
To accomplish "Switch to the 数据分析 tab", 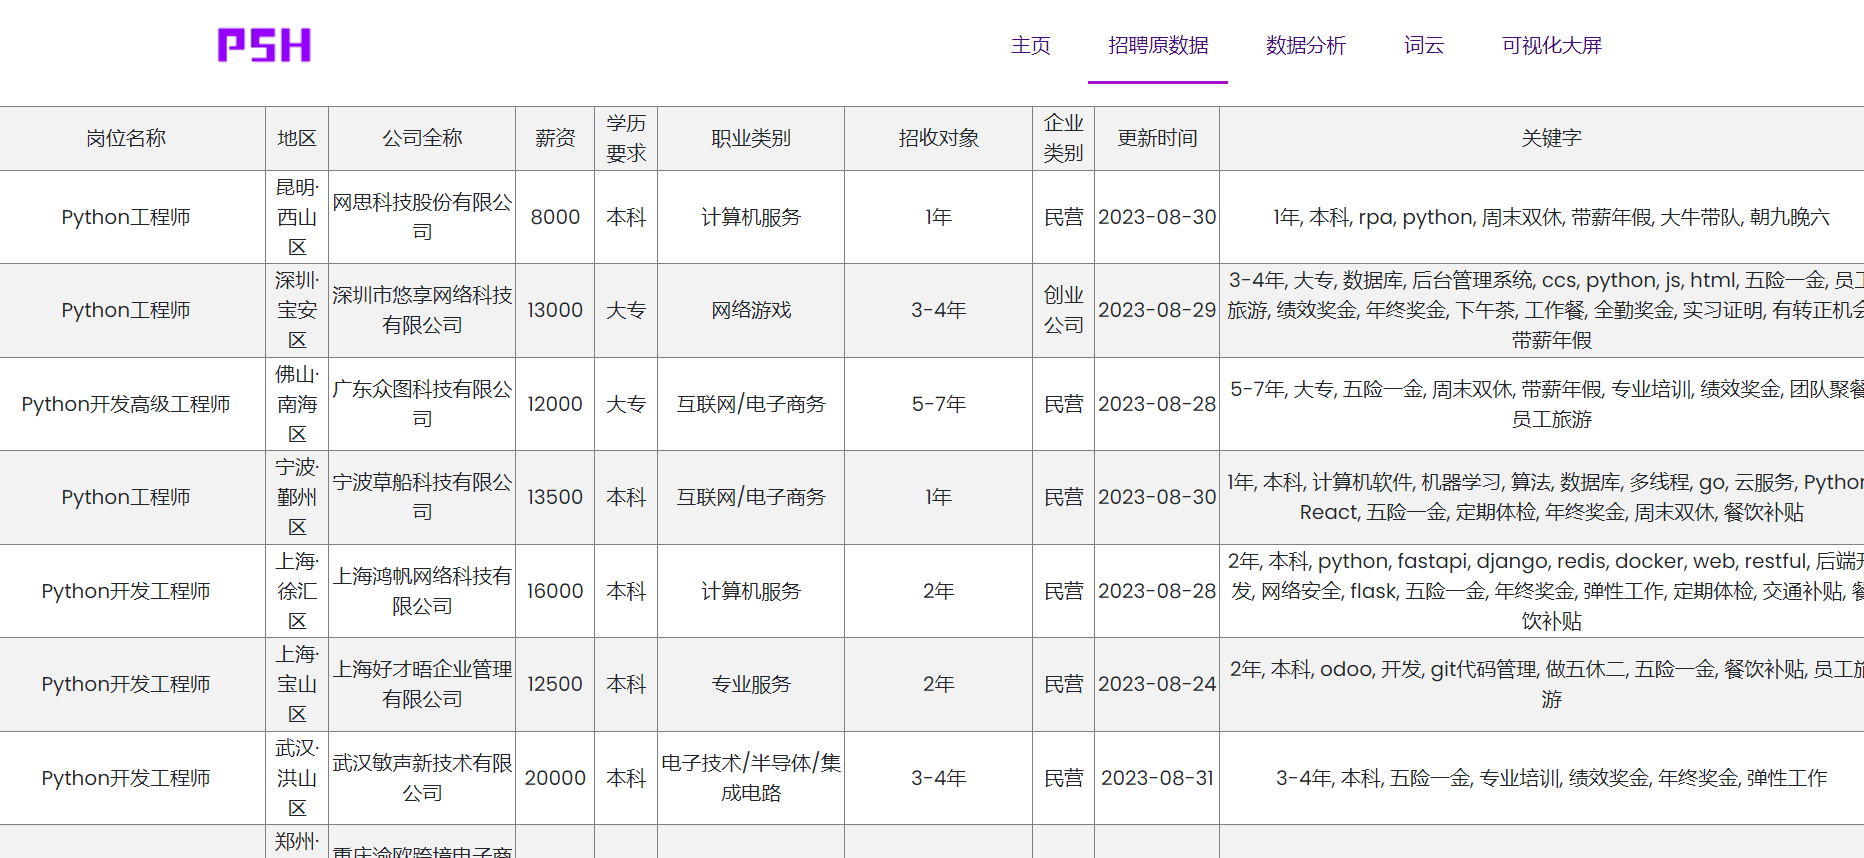I will [1306, 45].
